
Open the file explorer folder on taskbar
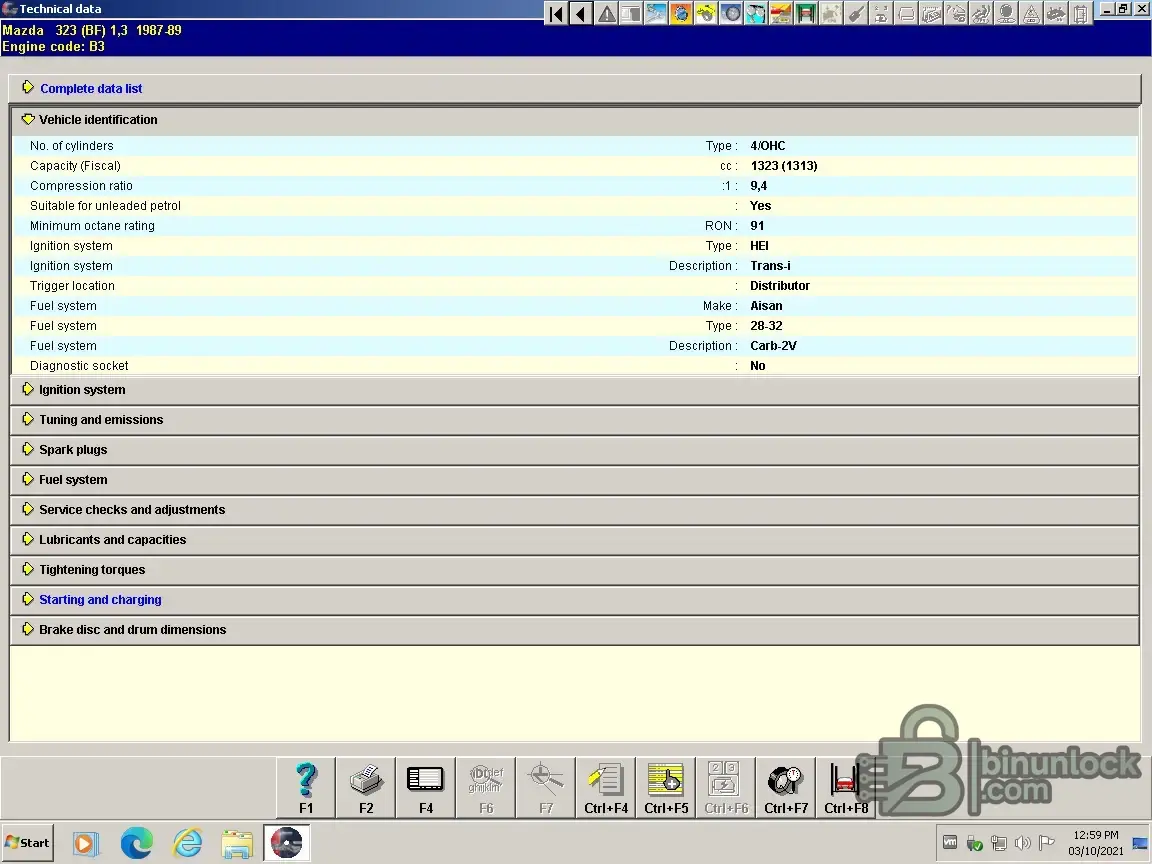click(237, 844)
